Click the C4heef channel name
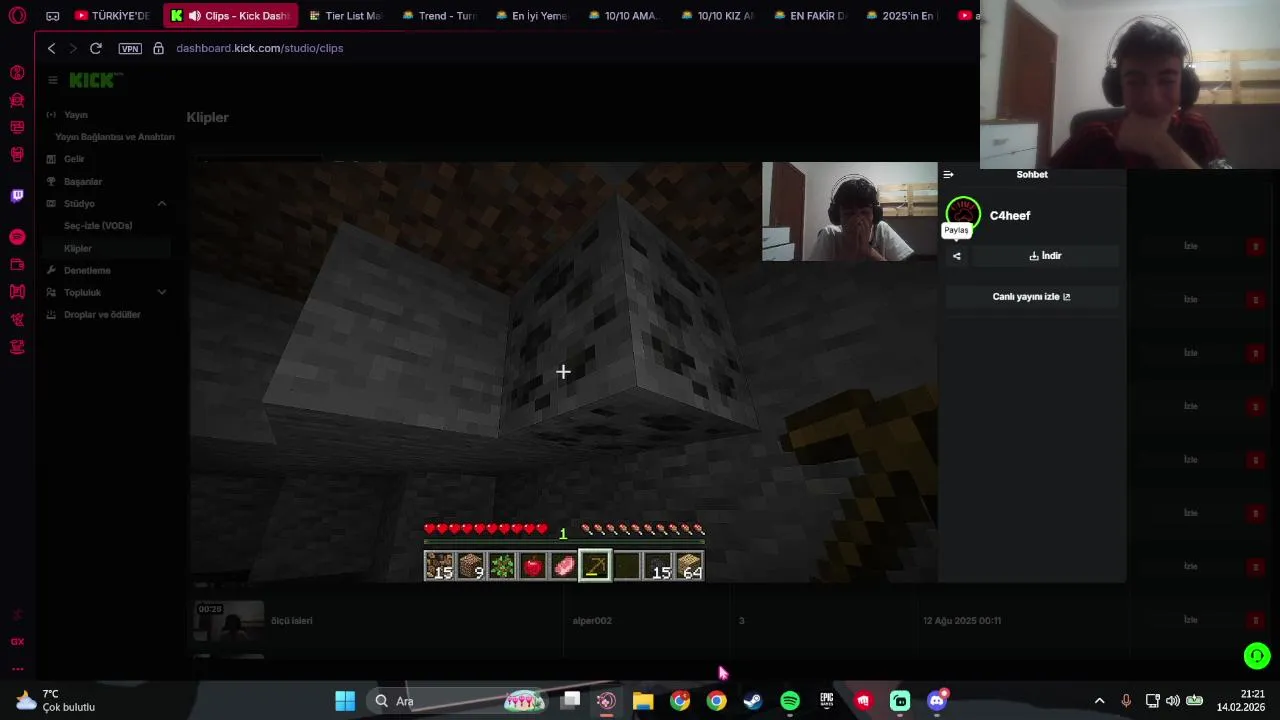The width and height of the screenshot is (1280, 720). click(x=1010, y=216)
